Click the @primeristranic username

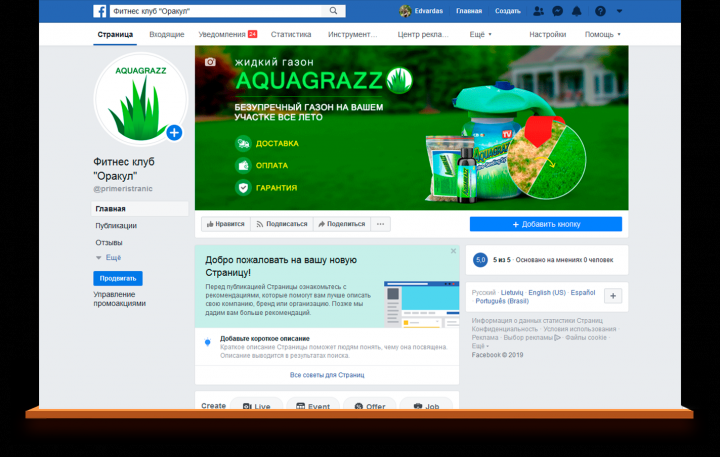coord(123,189)
